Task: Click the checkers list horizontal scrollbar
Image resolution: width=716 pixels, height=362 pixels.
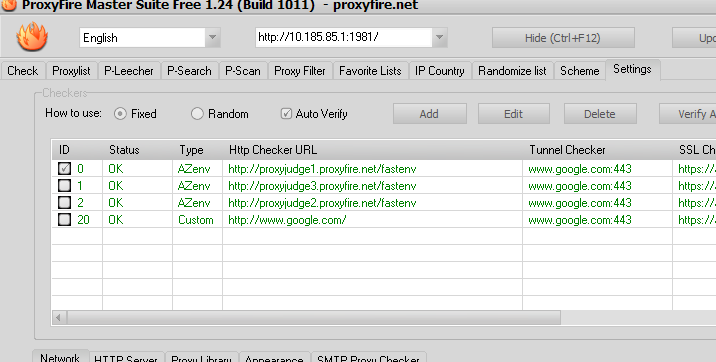Action: (314, 317)
